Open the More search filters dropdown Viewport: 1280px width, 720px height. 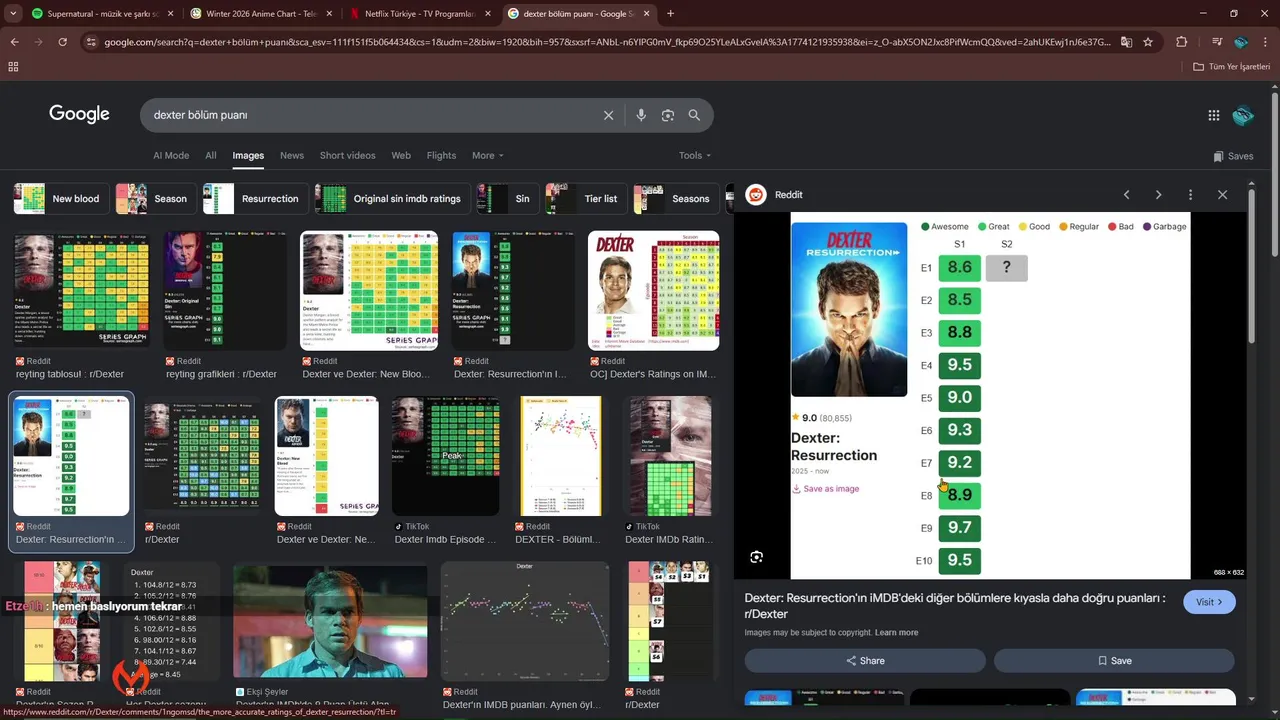487,156
